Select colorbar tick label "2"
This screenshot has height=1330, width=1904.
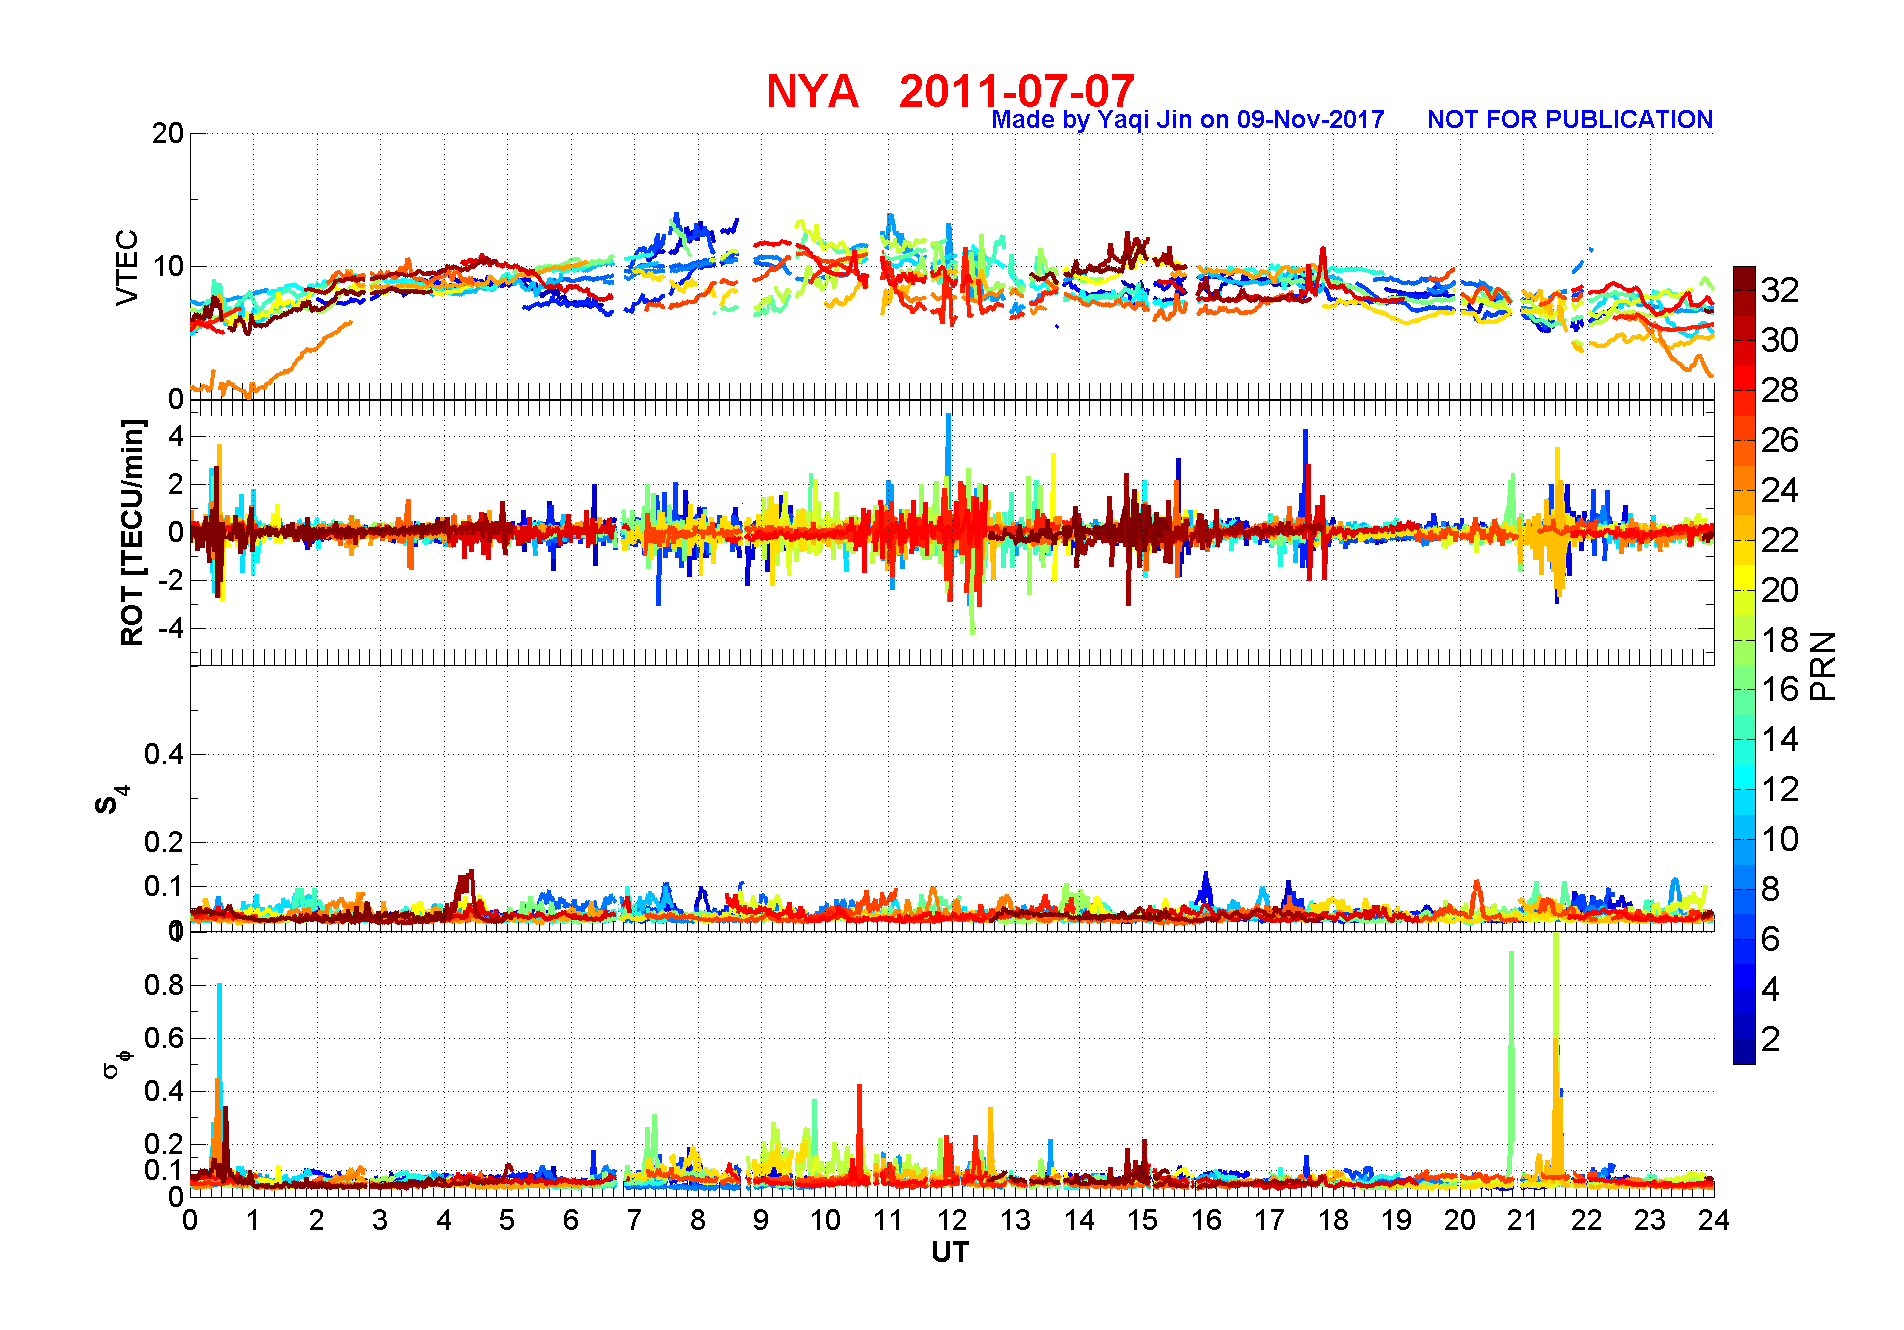click(x=1771, y=1039)
